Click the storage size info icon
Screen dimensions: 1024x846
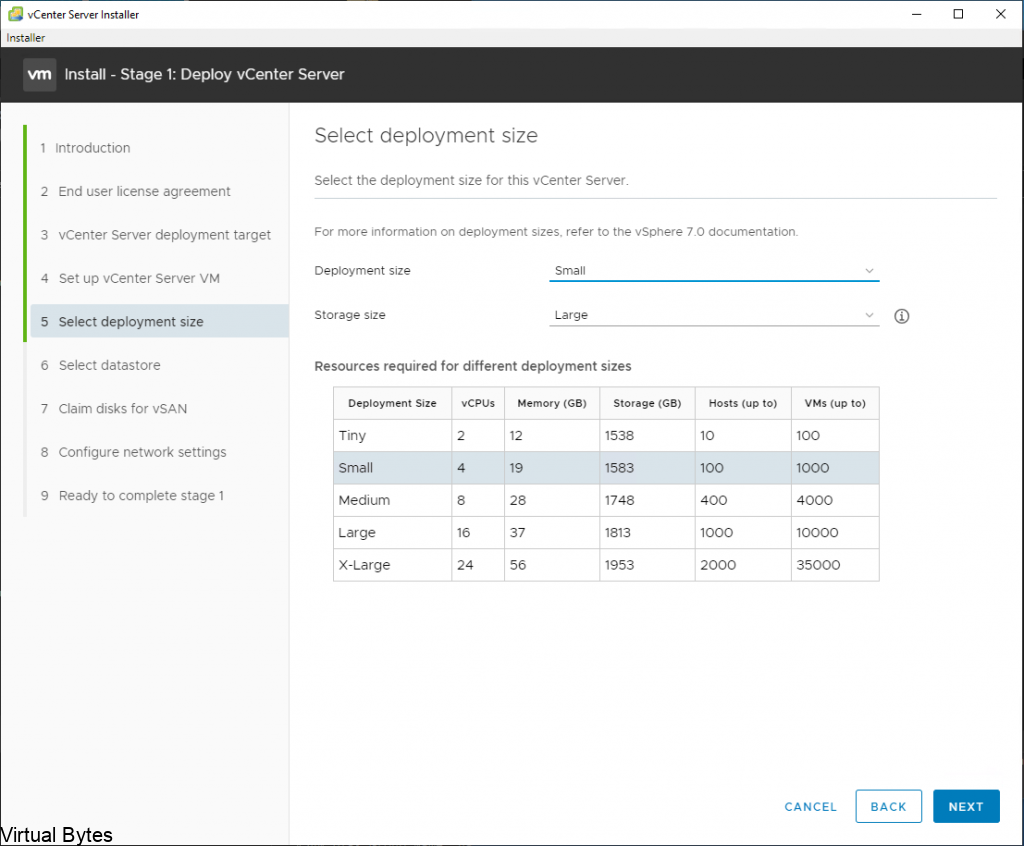[x=901, y=316]
